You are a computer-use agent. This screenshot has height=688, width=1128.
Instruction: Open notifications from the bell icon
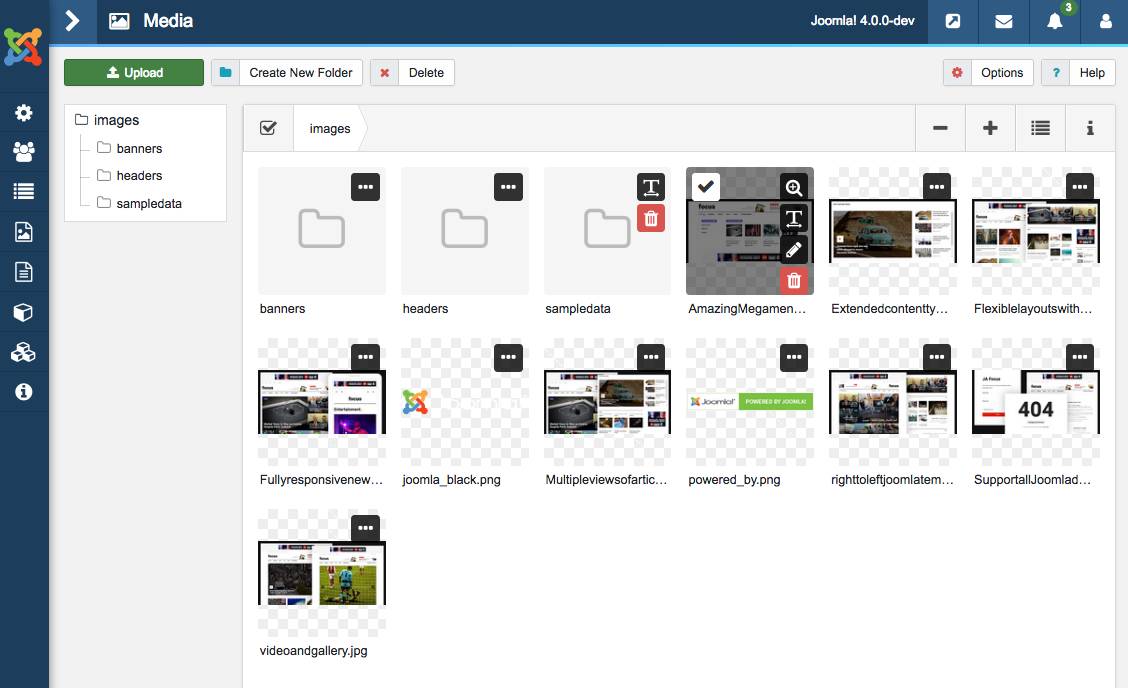(x=1055, y=21)
